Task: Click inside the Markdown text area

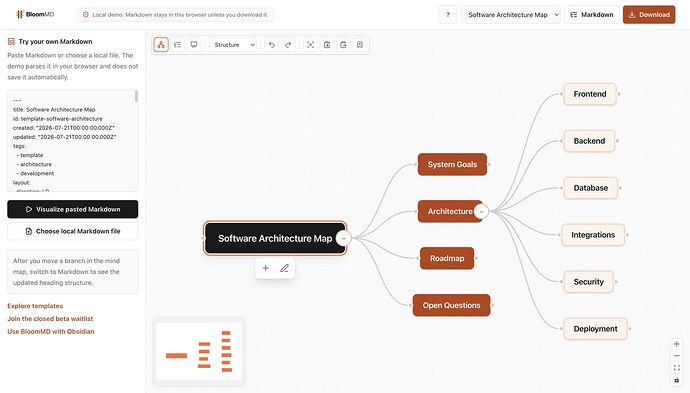Action: [73, 141]
